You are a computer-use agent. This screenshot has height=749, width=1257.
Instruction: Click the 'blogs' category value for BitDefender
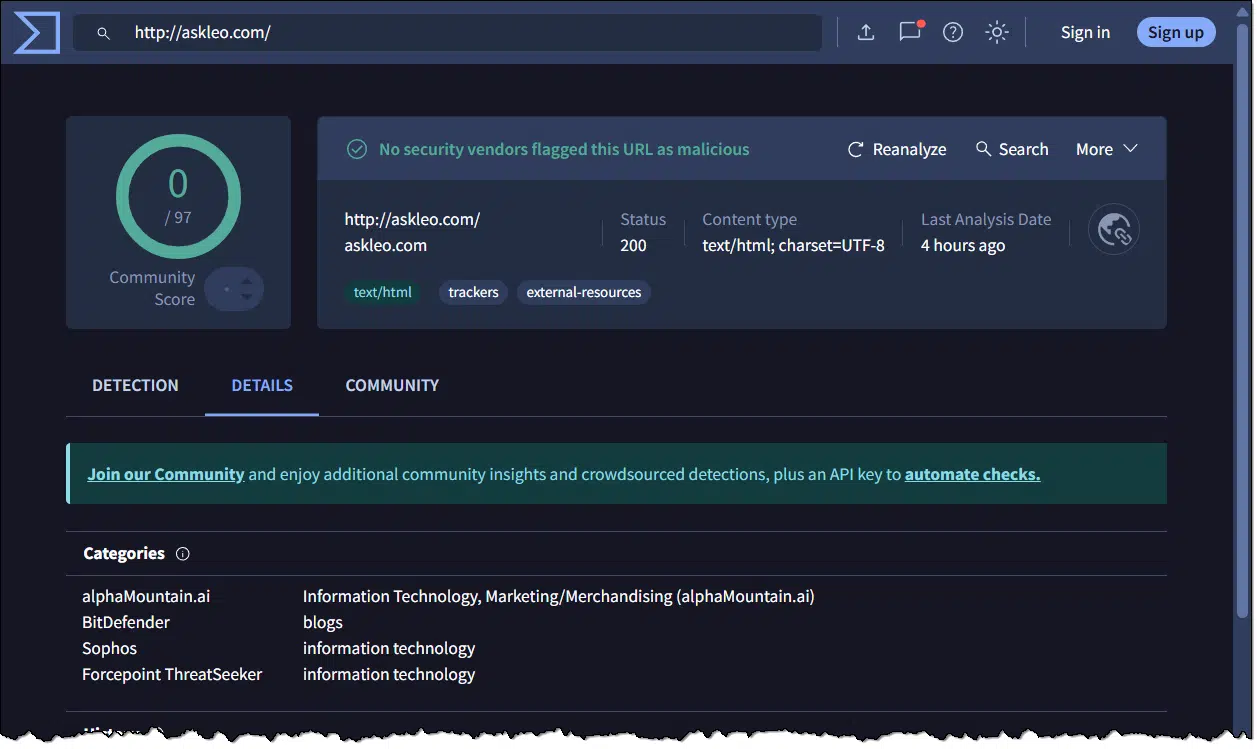pyautogui.click(x=323, y=622)
